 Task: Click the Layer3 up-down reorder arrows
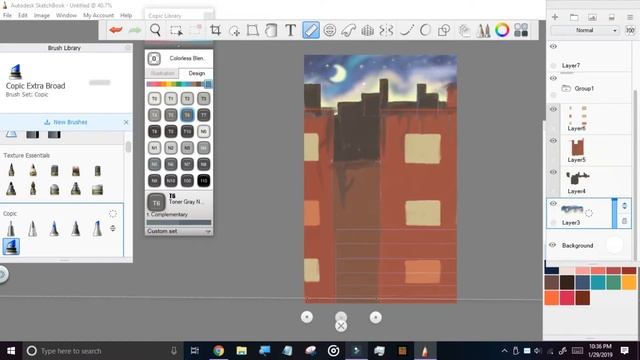point(624,206)
